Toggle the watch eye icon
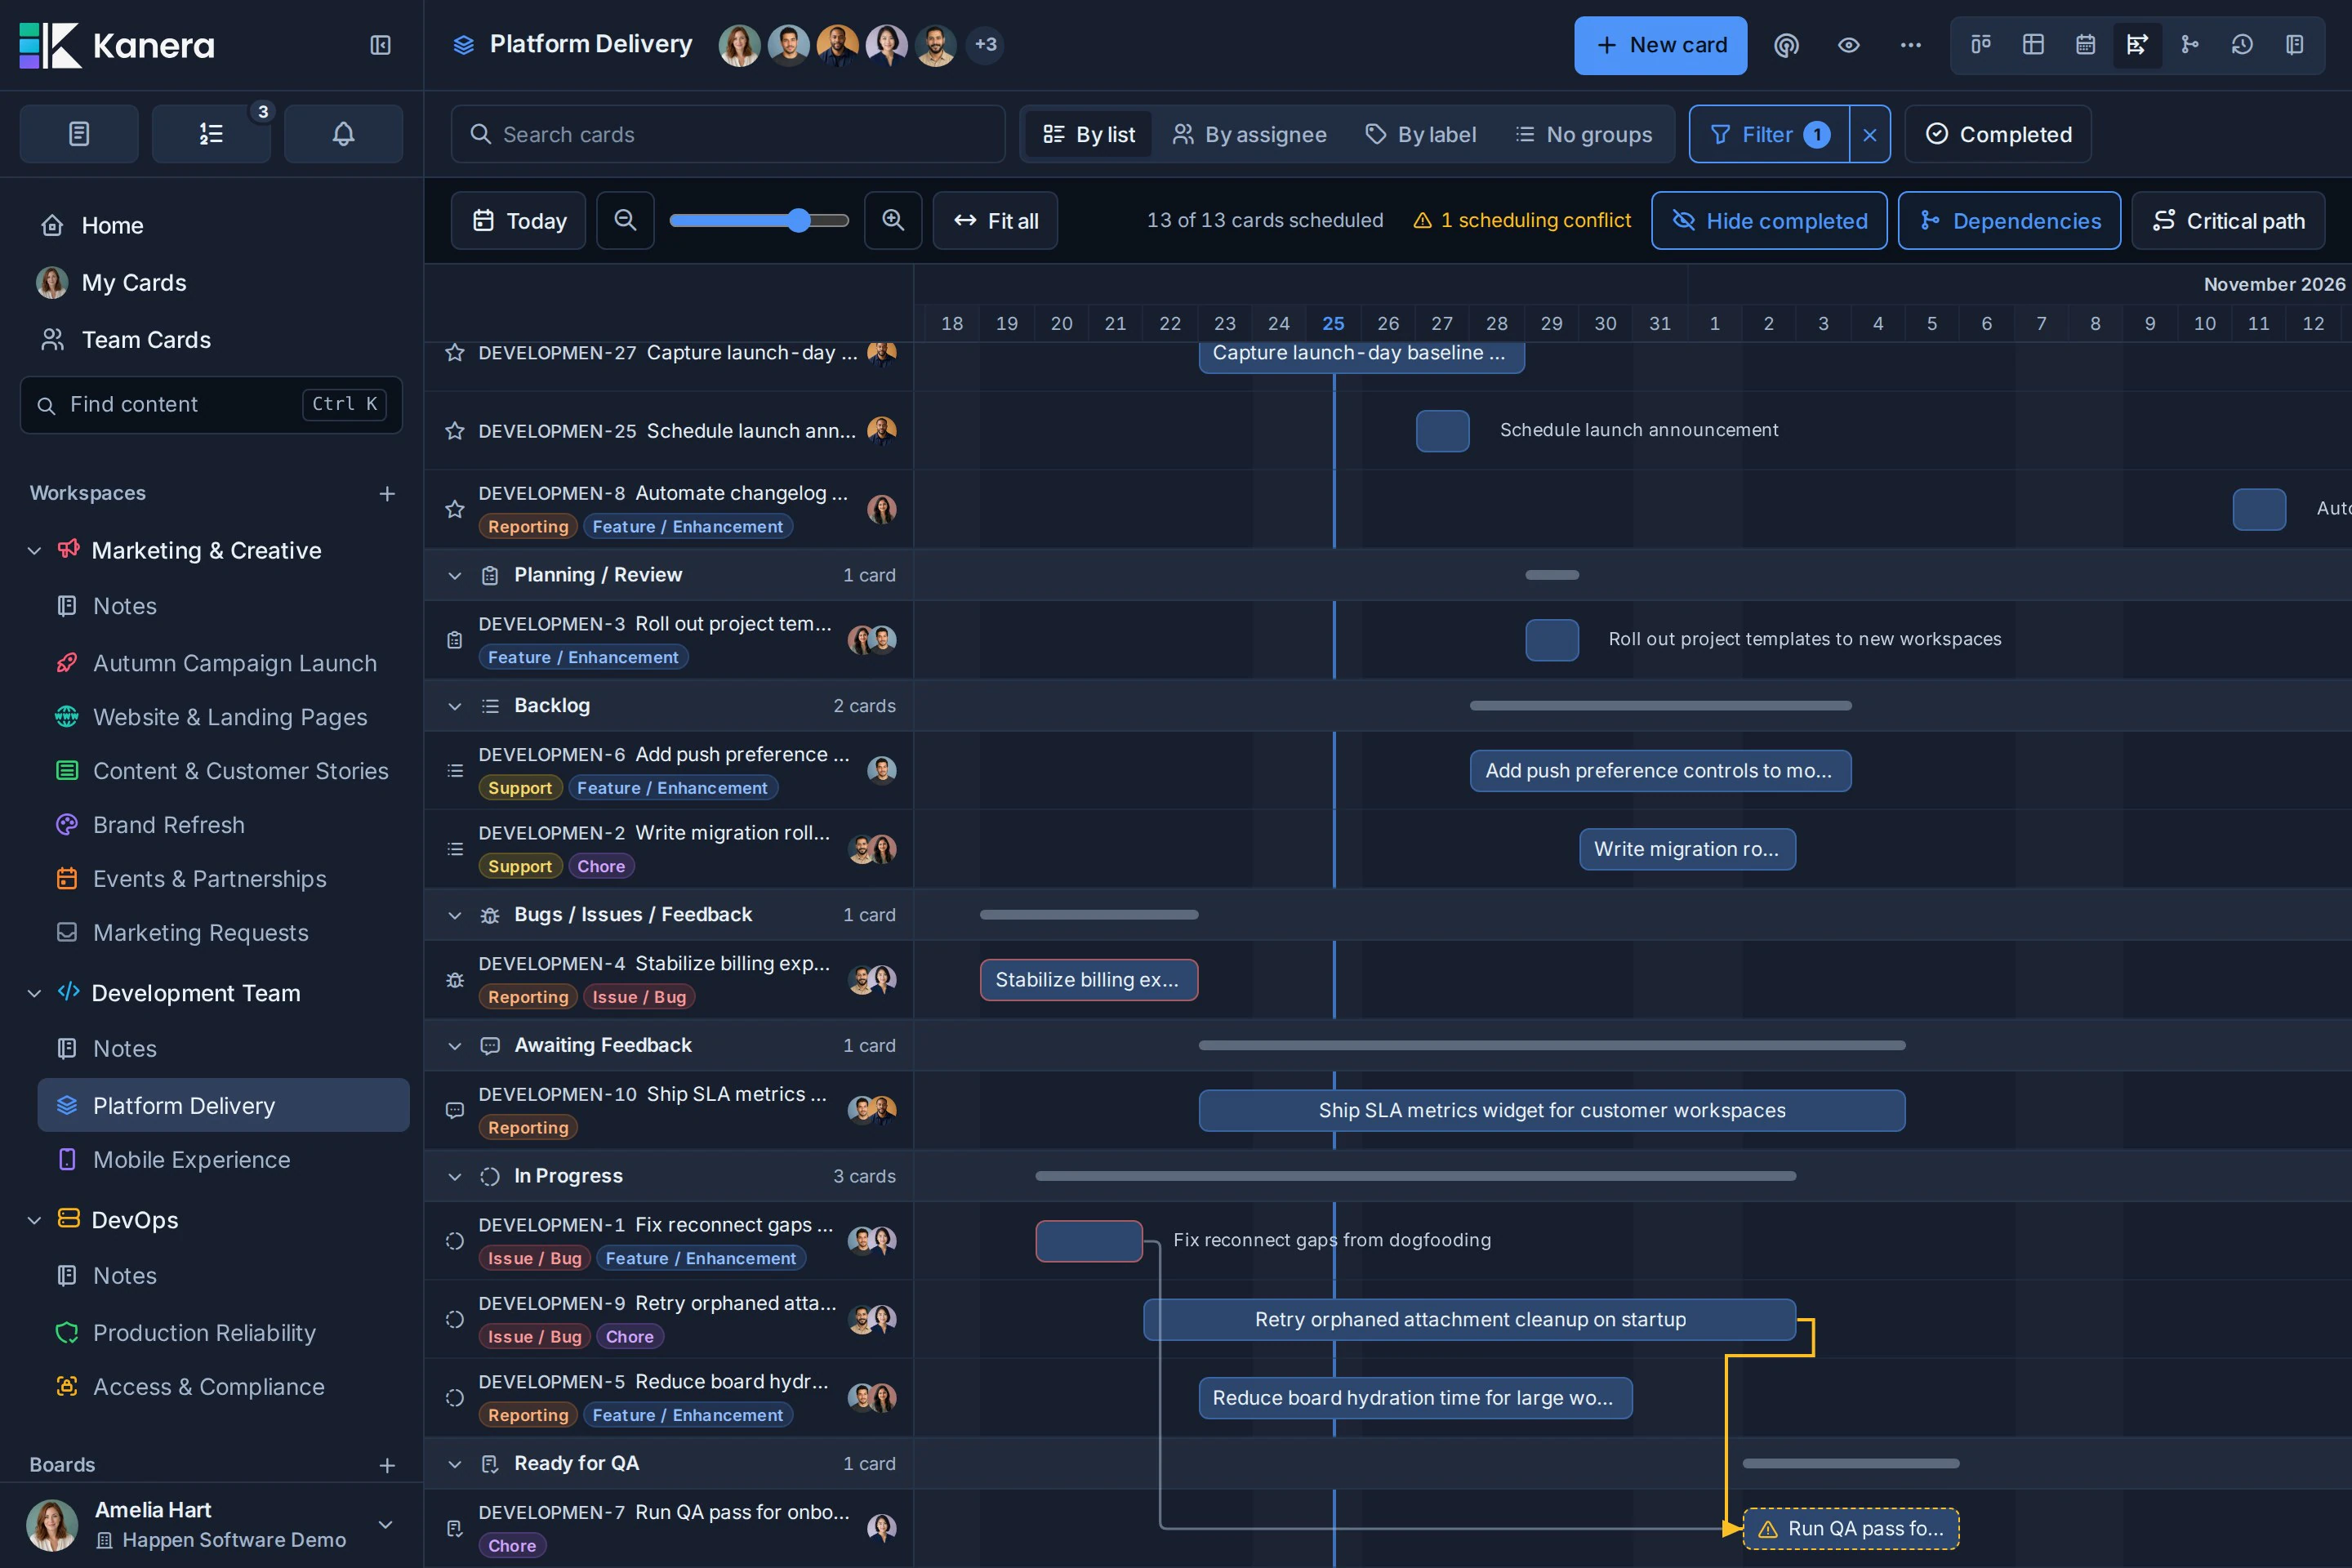Screen dimensions: 2352x1568 click(x=1848, y=45)
